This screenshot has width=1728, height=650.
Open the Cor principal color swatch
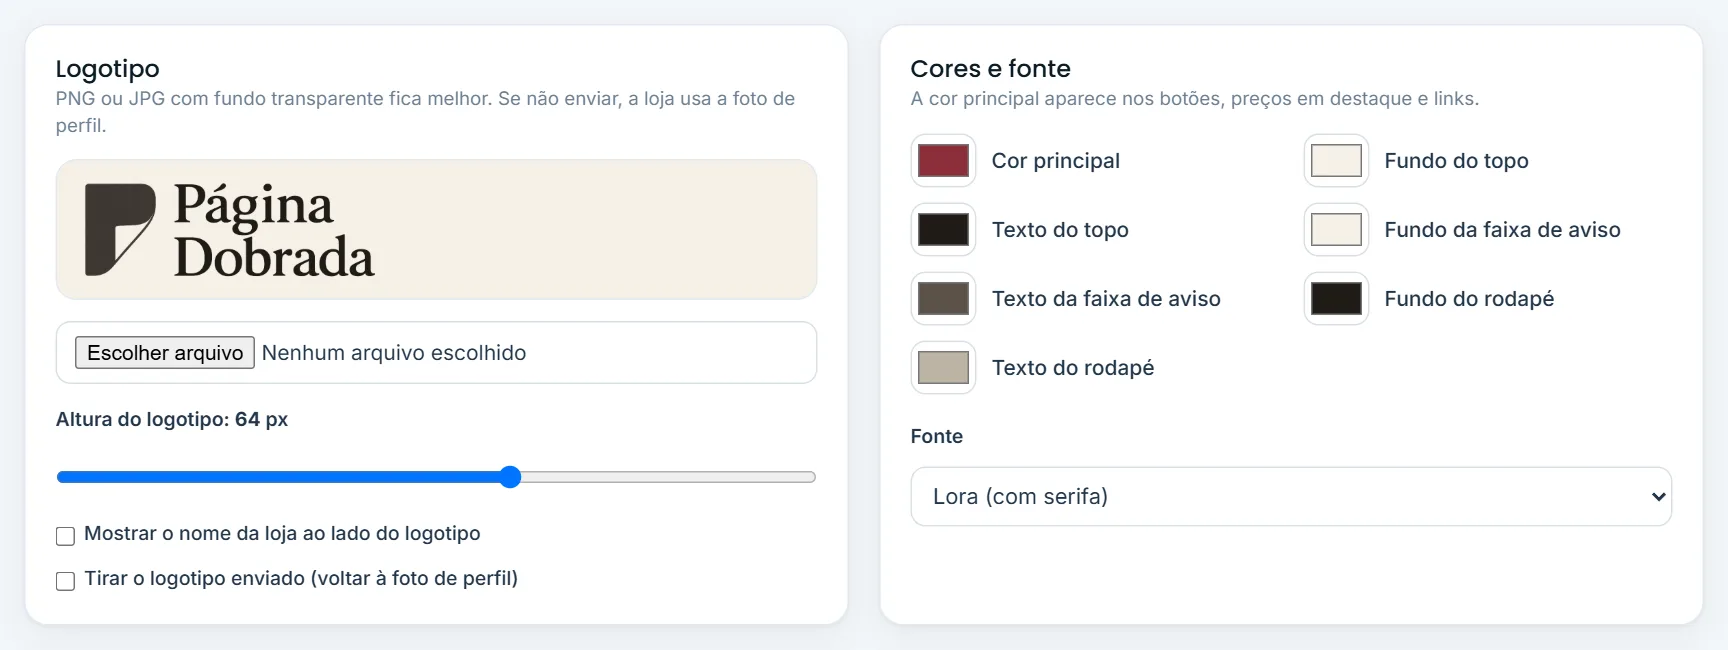coord(943,161)
